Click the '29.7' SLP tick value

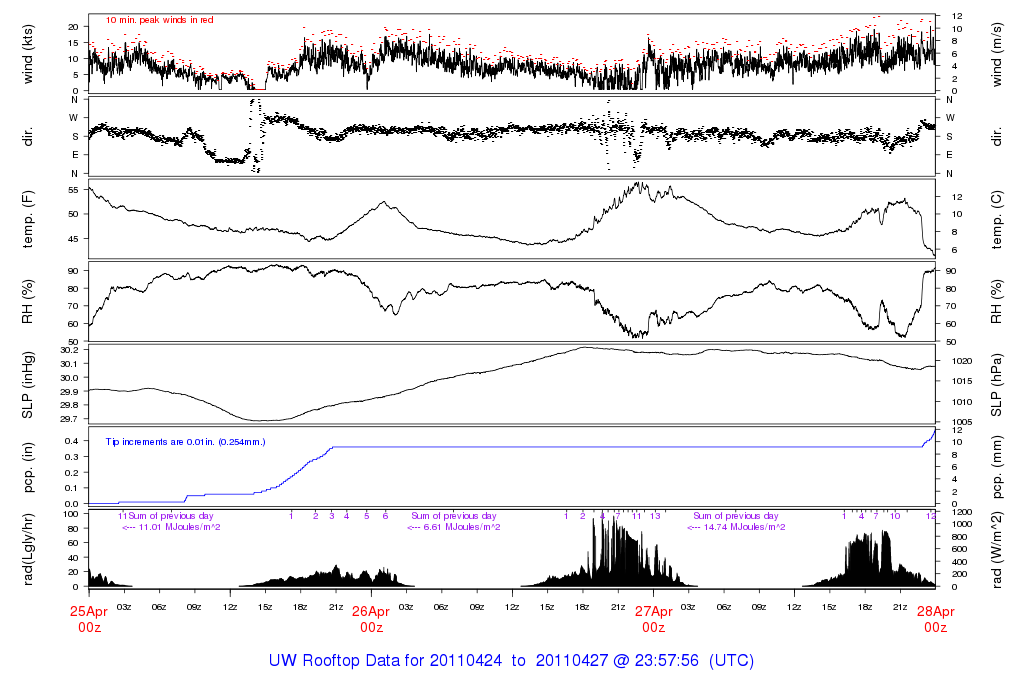[x=69, y=419]
